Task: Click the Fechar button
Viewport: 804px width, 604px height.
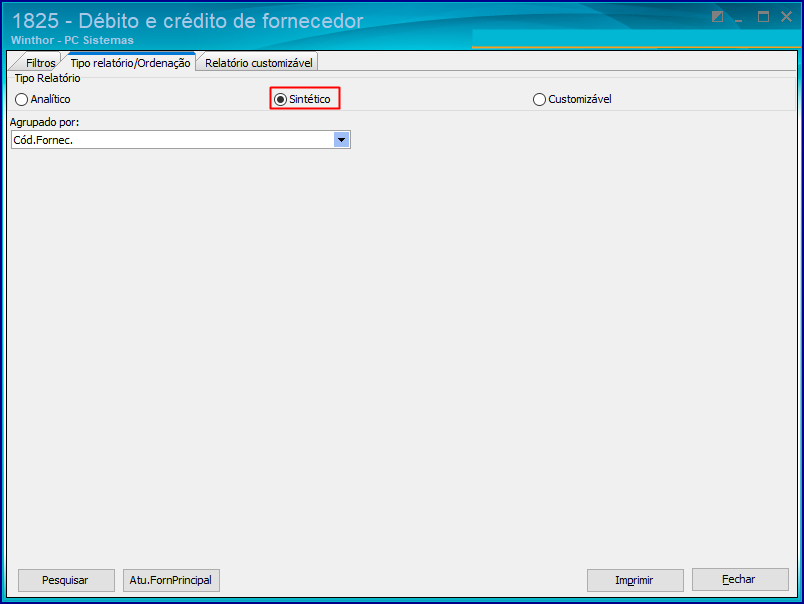Action: [740, 579]
